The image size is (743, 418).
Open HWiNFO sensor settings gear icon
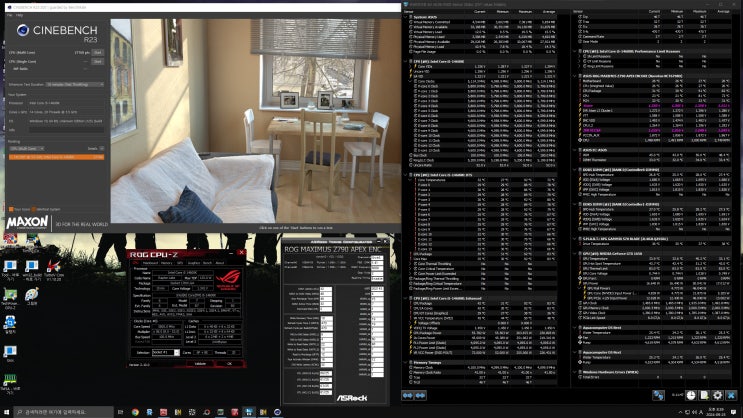718,395
